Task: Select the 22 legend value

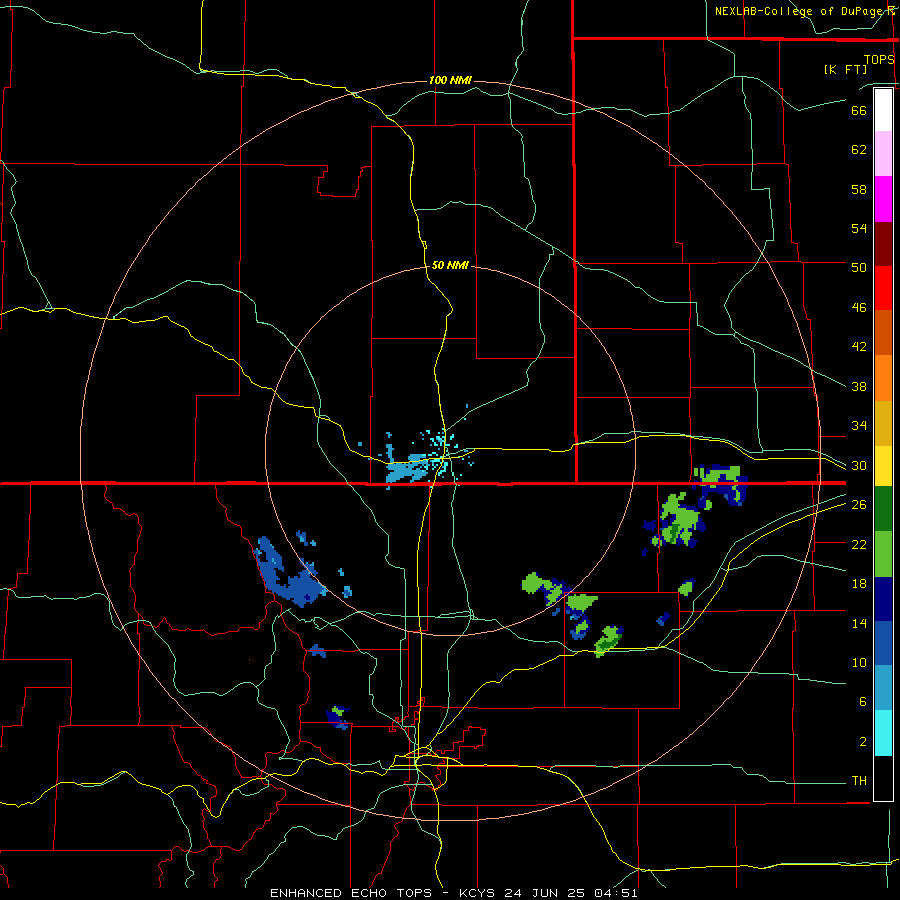Action: 859,544
